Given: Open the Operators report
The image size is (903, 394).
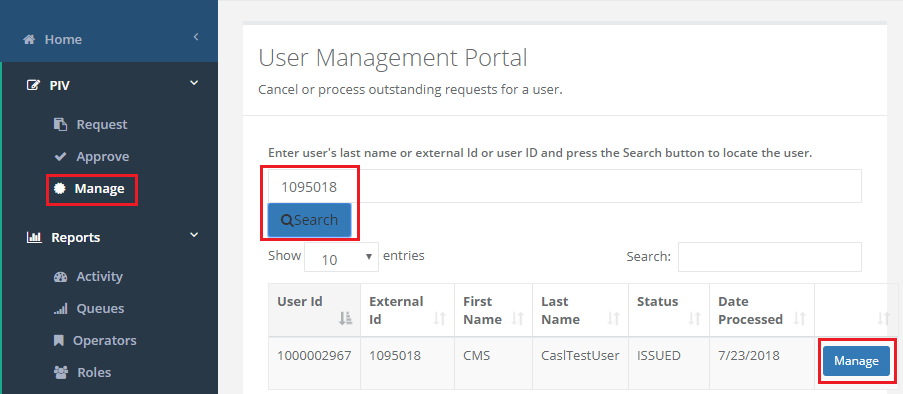Looking at the screenshot, I should coord(105,340).
